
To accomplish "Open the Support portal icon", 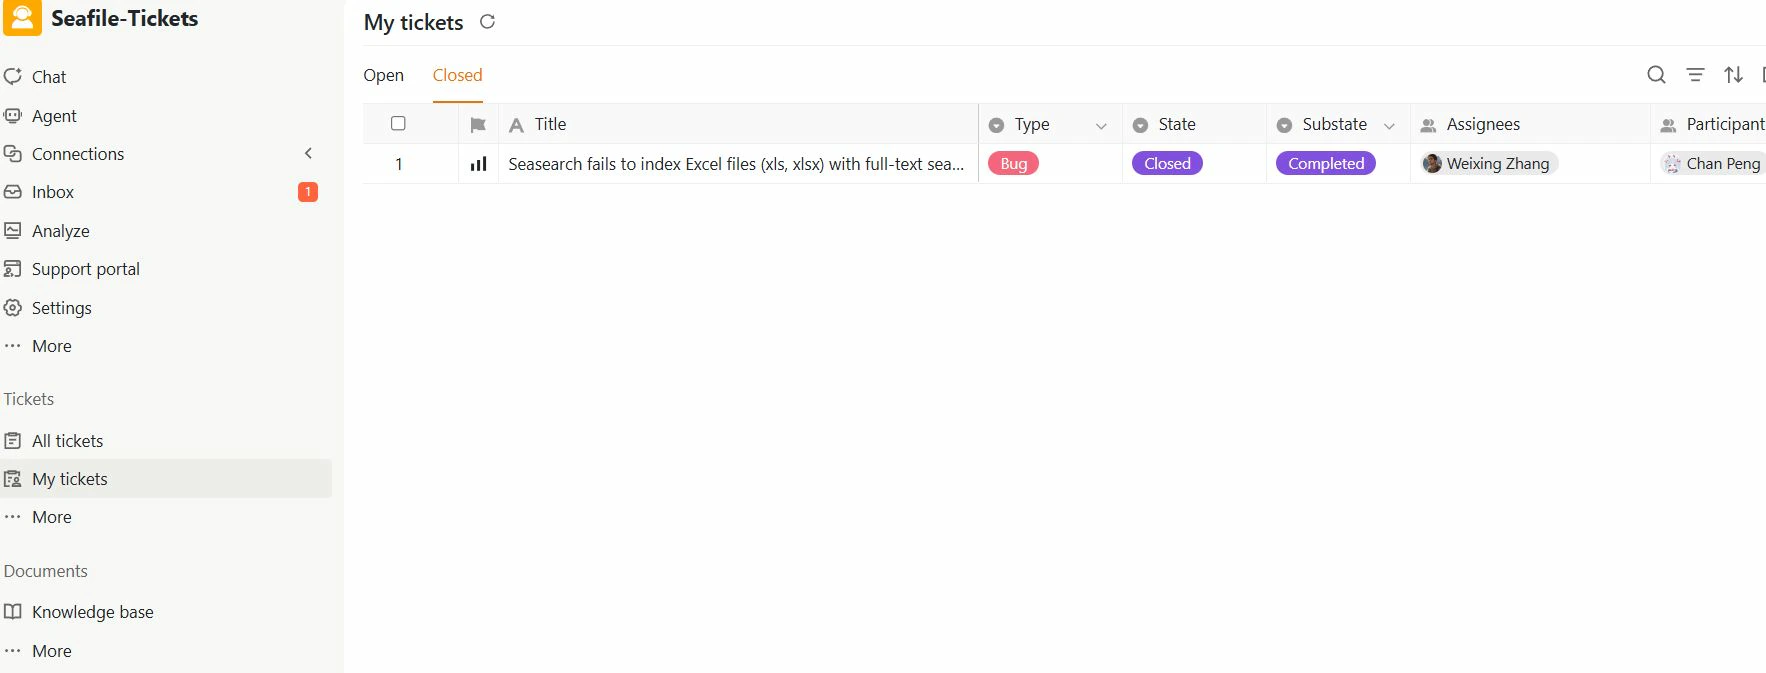I will (13, 269).
